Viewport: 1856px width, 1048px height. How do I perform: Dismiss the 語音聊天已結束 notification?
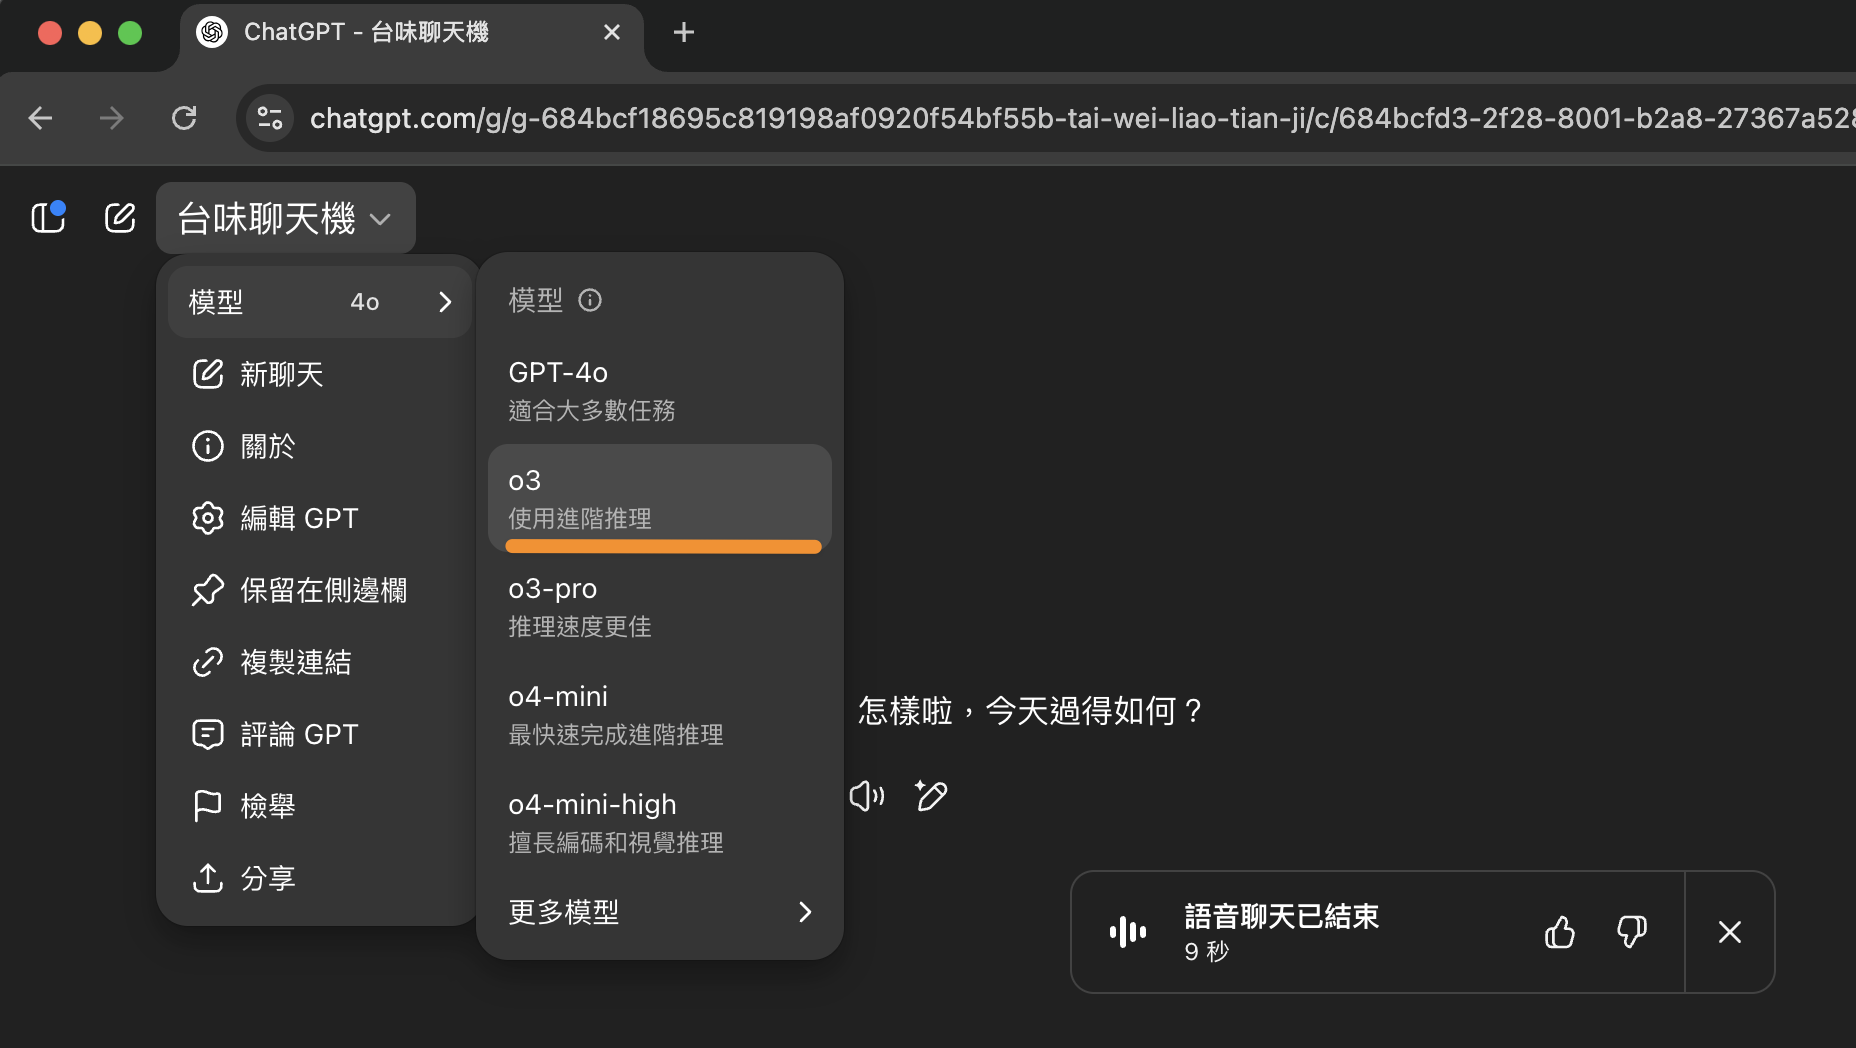click(x=1730, y=932)
